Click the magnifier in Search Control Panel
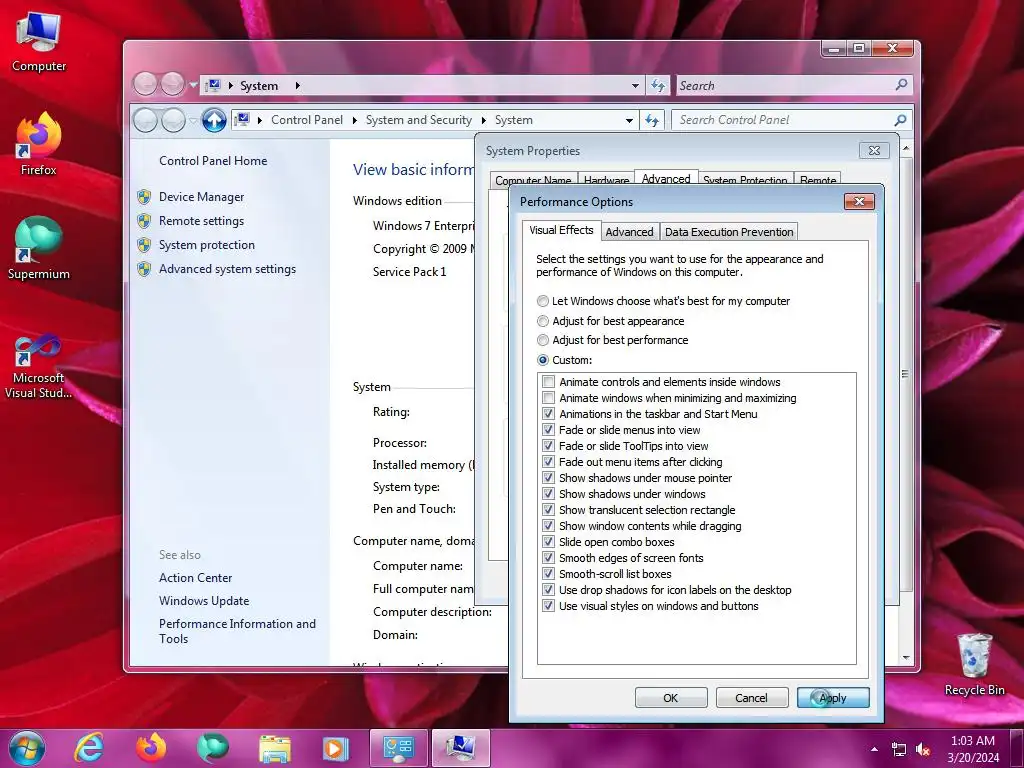The image size is (1024, 768). [900, 120]
